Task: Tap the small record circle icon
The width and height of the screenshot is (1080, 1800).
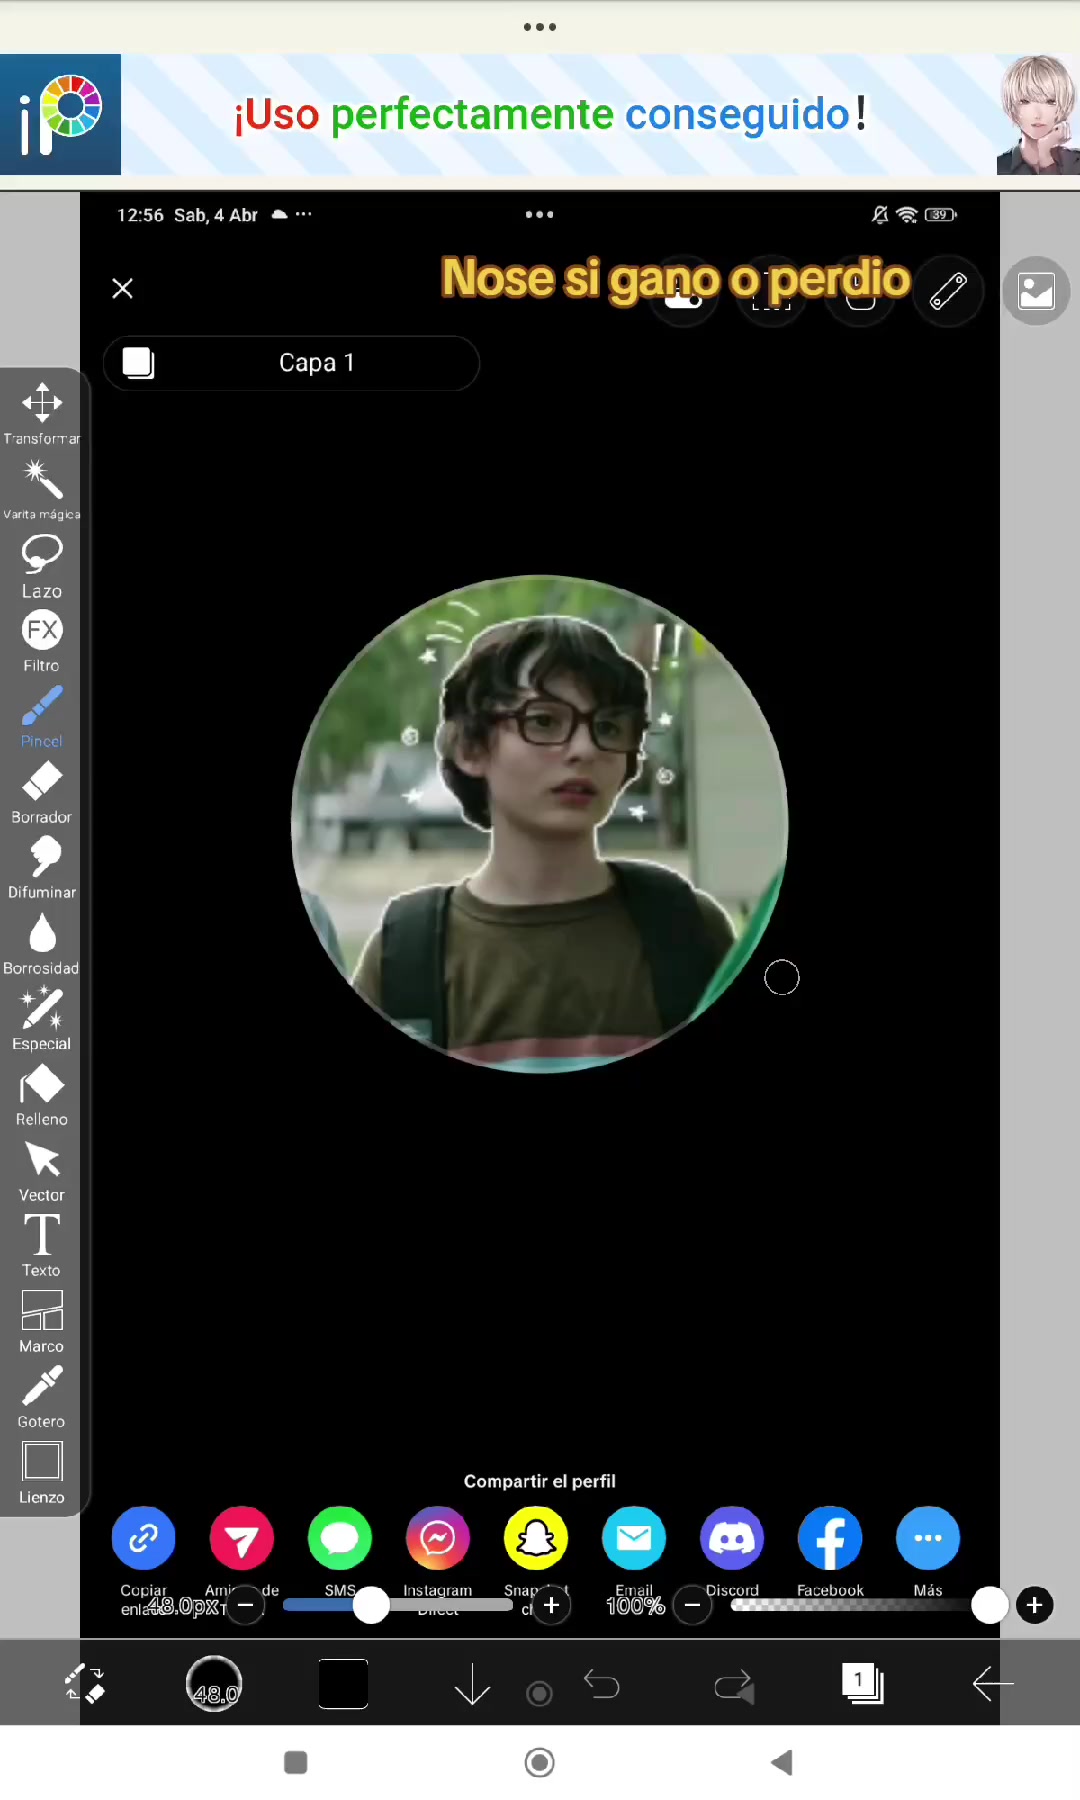Action: tap(539, 1693)
